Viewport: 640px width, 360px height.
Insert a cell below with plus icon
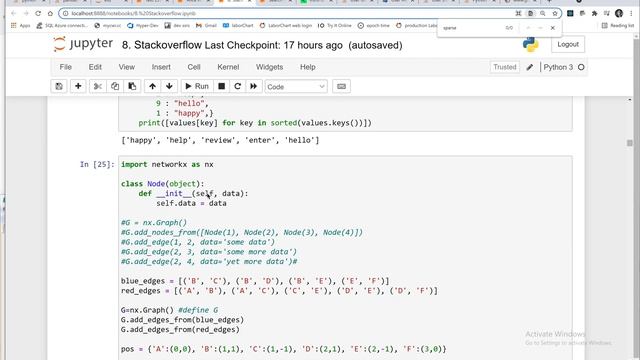[x=78, y=87]
